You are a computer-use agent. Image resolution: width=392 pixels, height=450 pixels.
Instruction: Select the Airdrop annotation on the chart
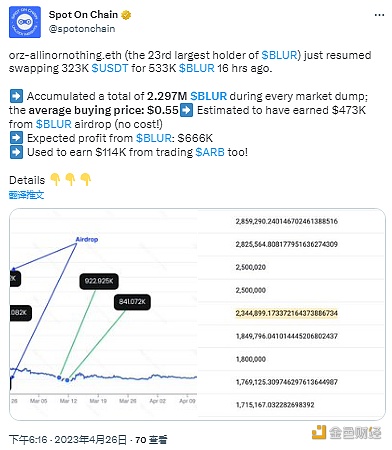(87, 239)
